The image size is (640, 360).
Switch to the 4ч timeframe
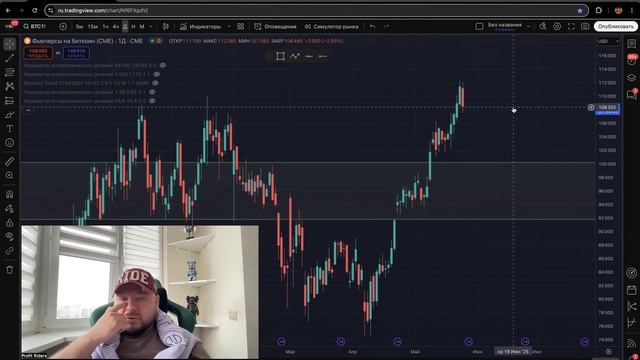pos(116,27)
